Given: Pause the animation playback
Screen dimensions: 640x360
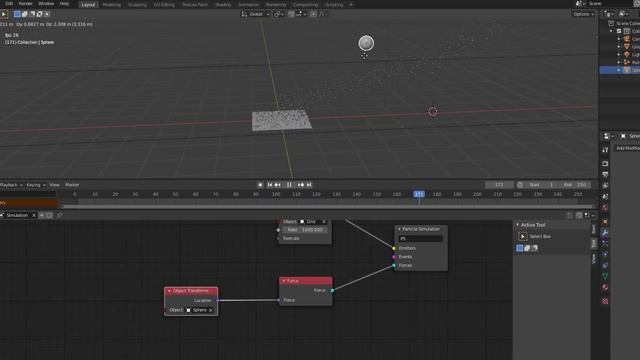Looking at the screenshot, I should coord(289,185).
